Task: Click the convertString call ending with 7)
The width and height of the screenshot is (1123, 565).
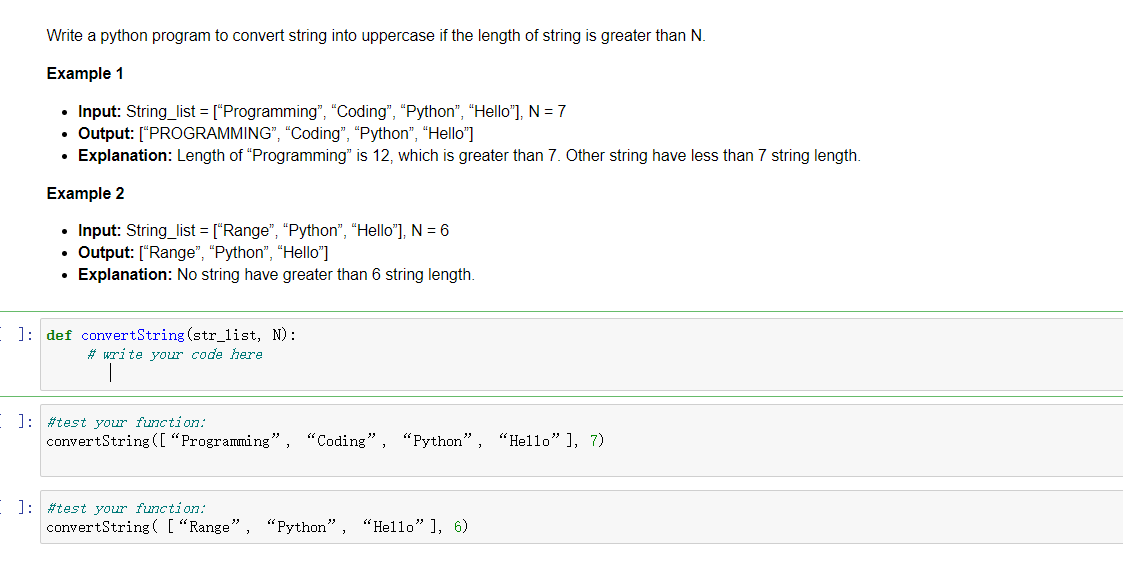Action: 325,441
